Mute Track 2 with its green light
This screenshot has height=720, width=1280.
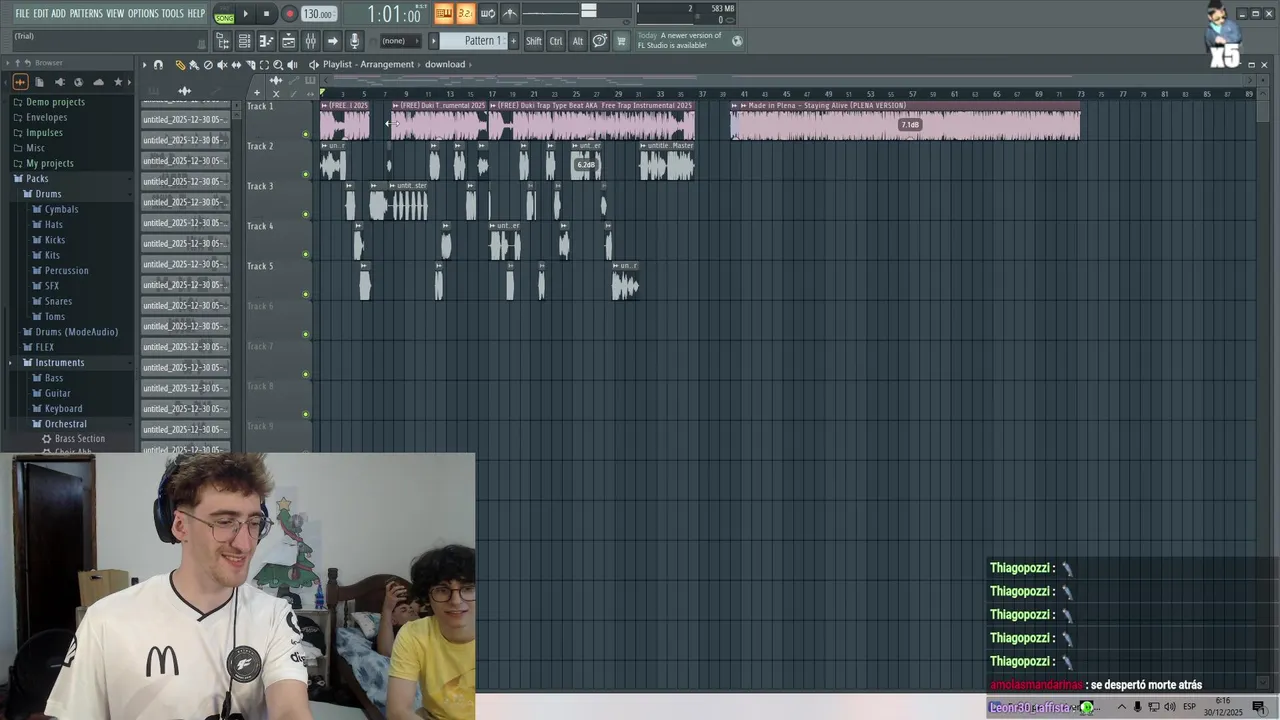tap(306, 174)
